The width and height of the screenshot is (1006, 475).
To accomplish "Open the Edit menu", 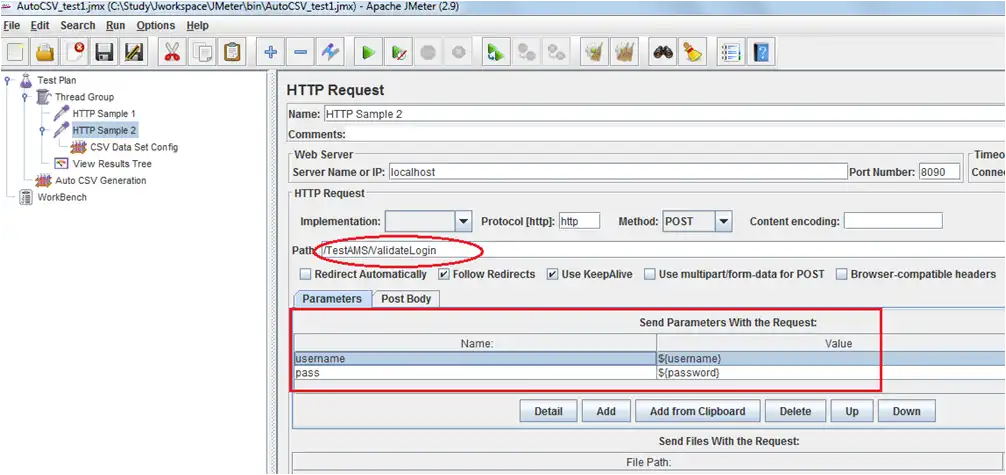I will 40,26.
